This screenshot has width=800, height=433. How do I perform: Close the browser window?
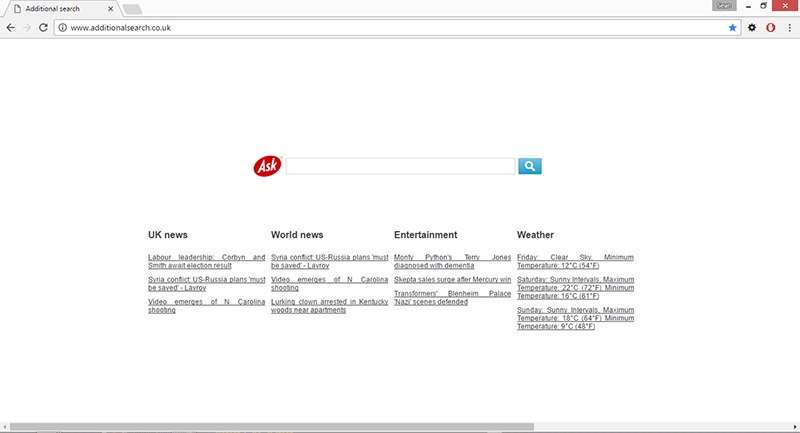[785, 6]
